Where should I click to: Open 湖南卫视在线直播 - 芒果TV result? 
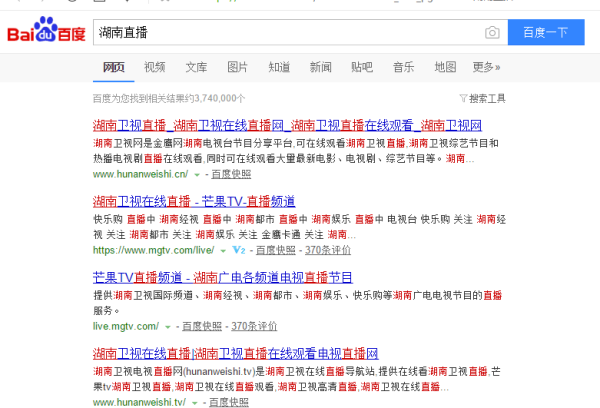pyautogui.click(x=194, y=201)
